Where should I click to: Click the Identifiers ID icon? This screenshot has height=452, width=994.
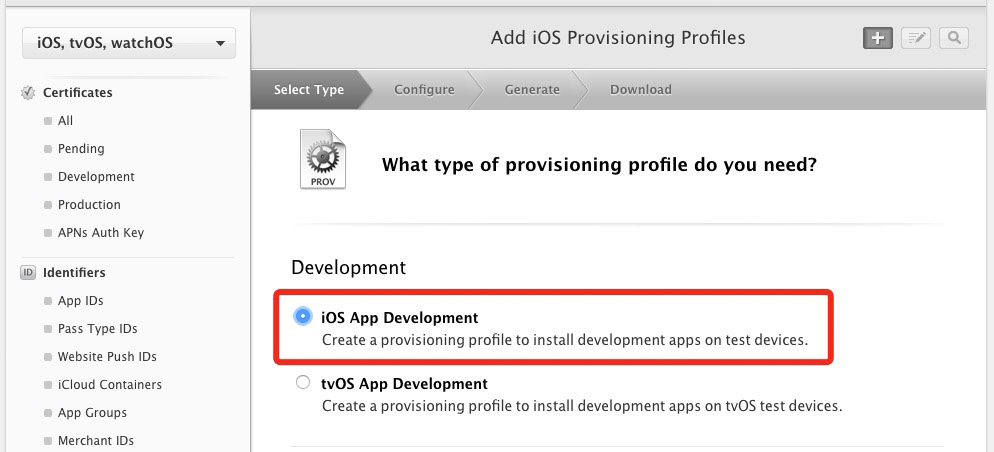(28, 273)
